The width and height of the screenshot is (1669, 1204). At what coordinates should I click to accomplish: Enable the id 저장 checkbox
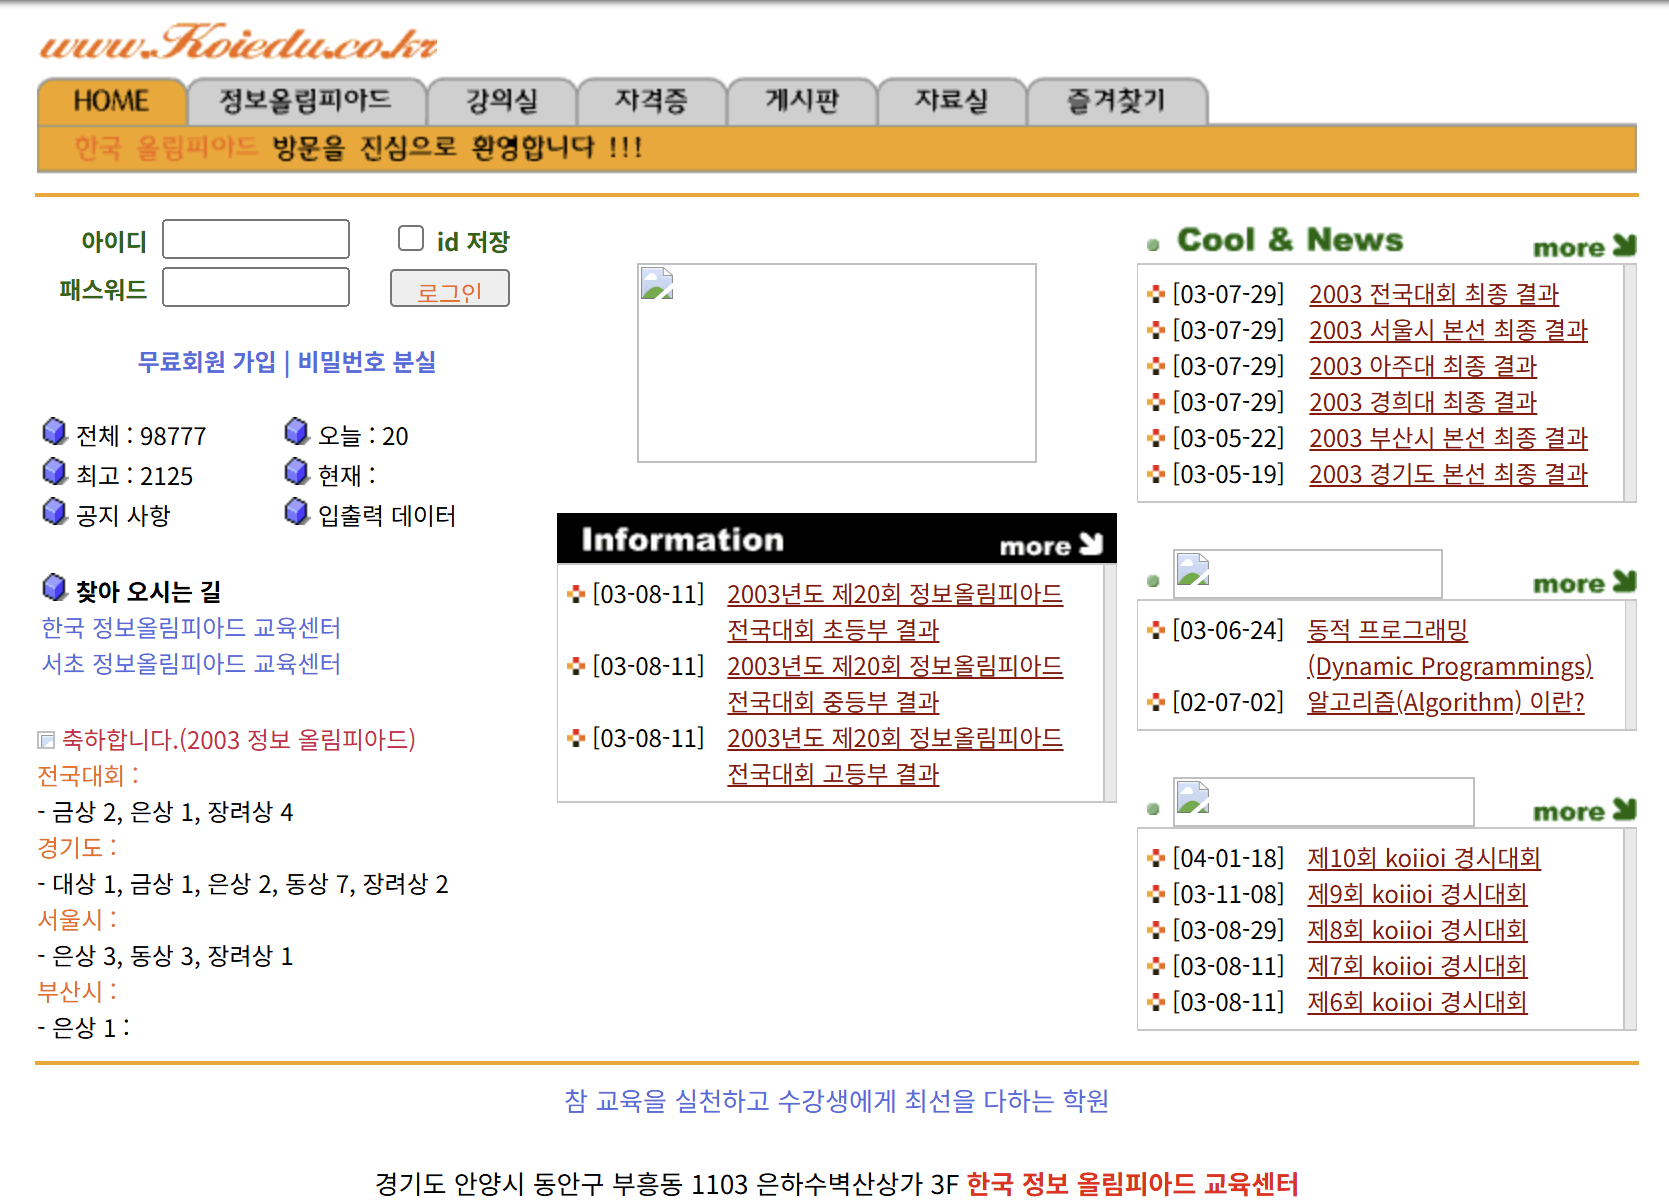[x=411, y=238]
